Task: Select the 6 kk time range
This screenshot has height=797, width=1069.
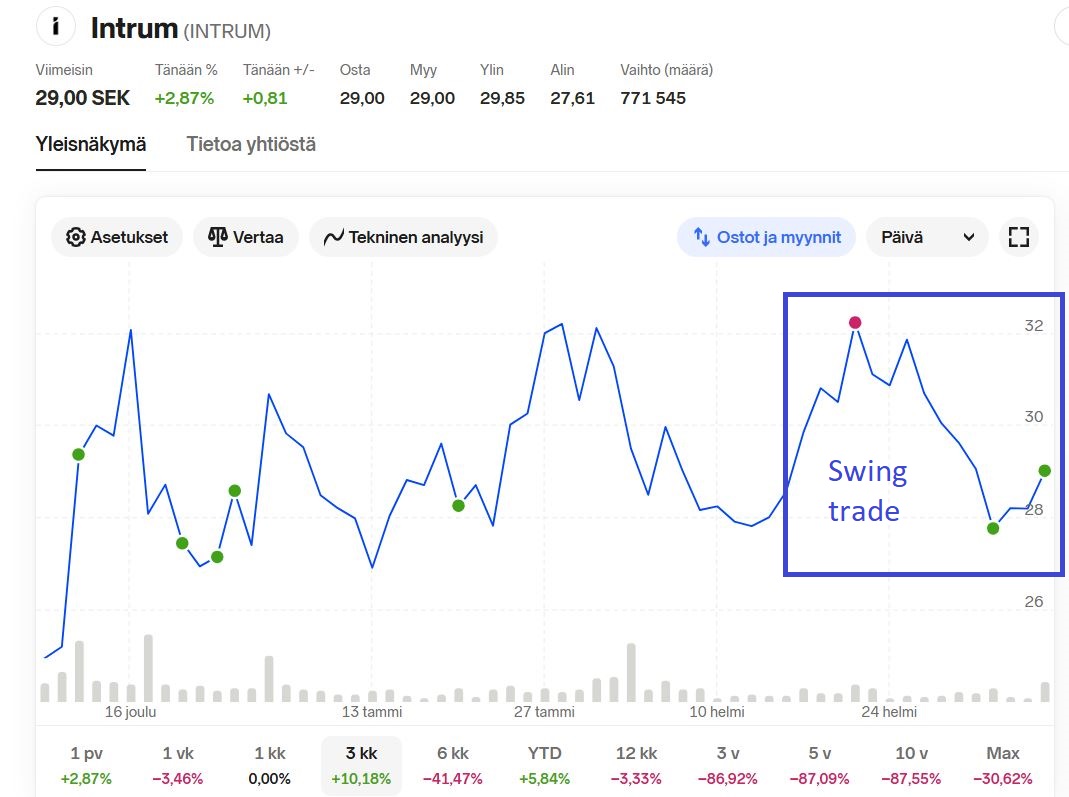Action: tap(453, 765)
